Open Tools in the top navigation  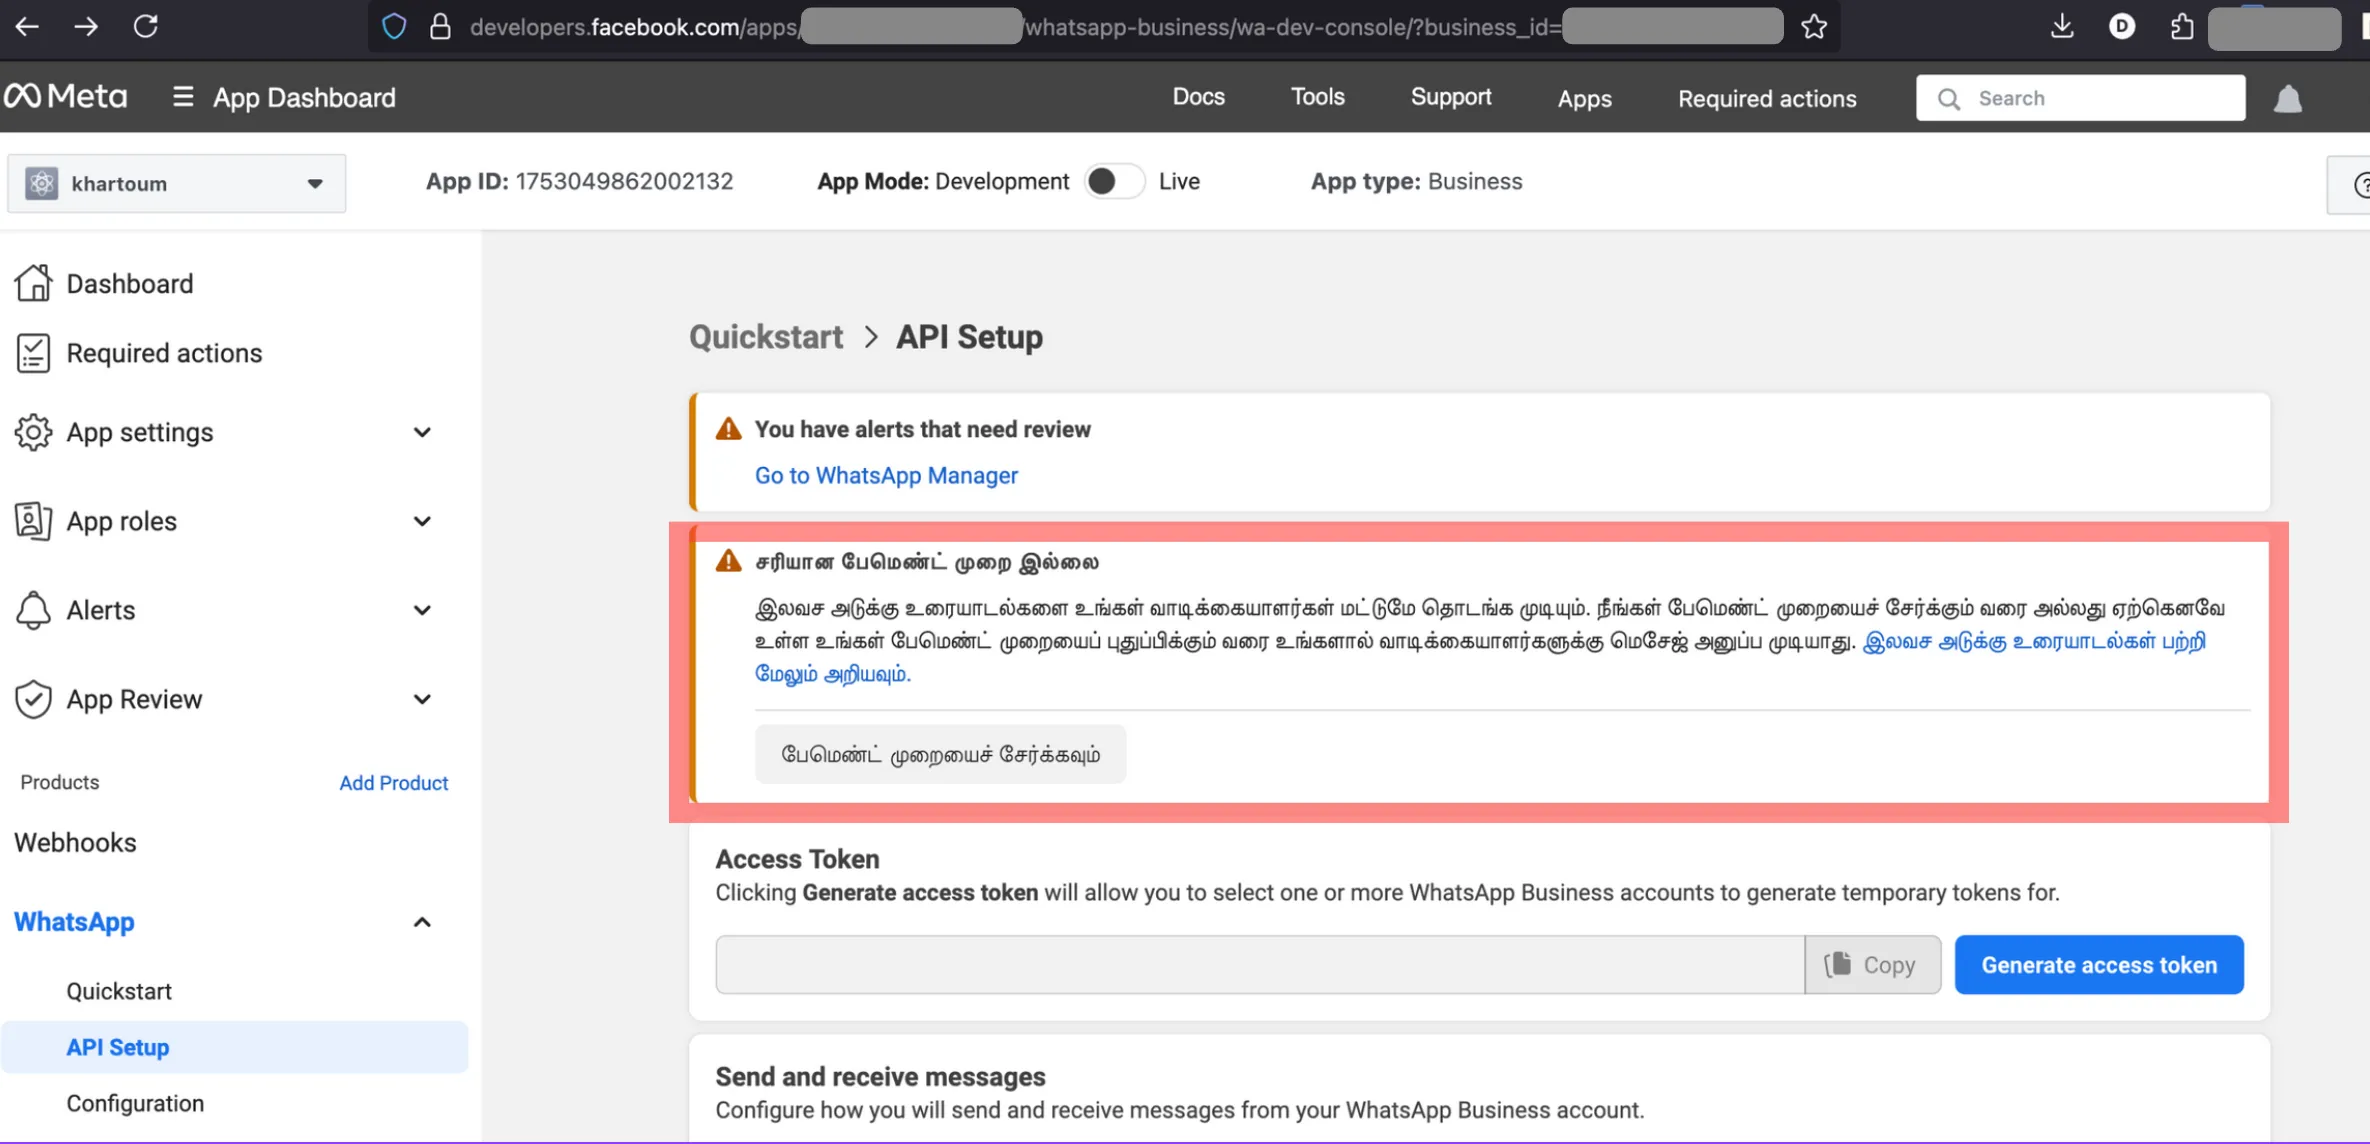tap(1317, 97)
